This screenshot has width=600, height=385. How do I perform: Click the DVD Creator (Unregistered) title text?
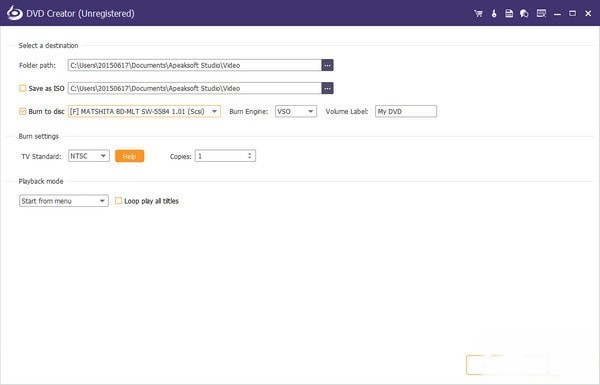coord(80,13)
